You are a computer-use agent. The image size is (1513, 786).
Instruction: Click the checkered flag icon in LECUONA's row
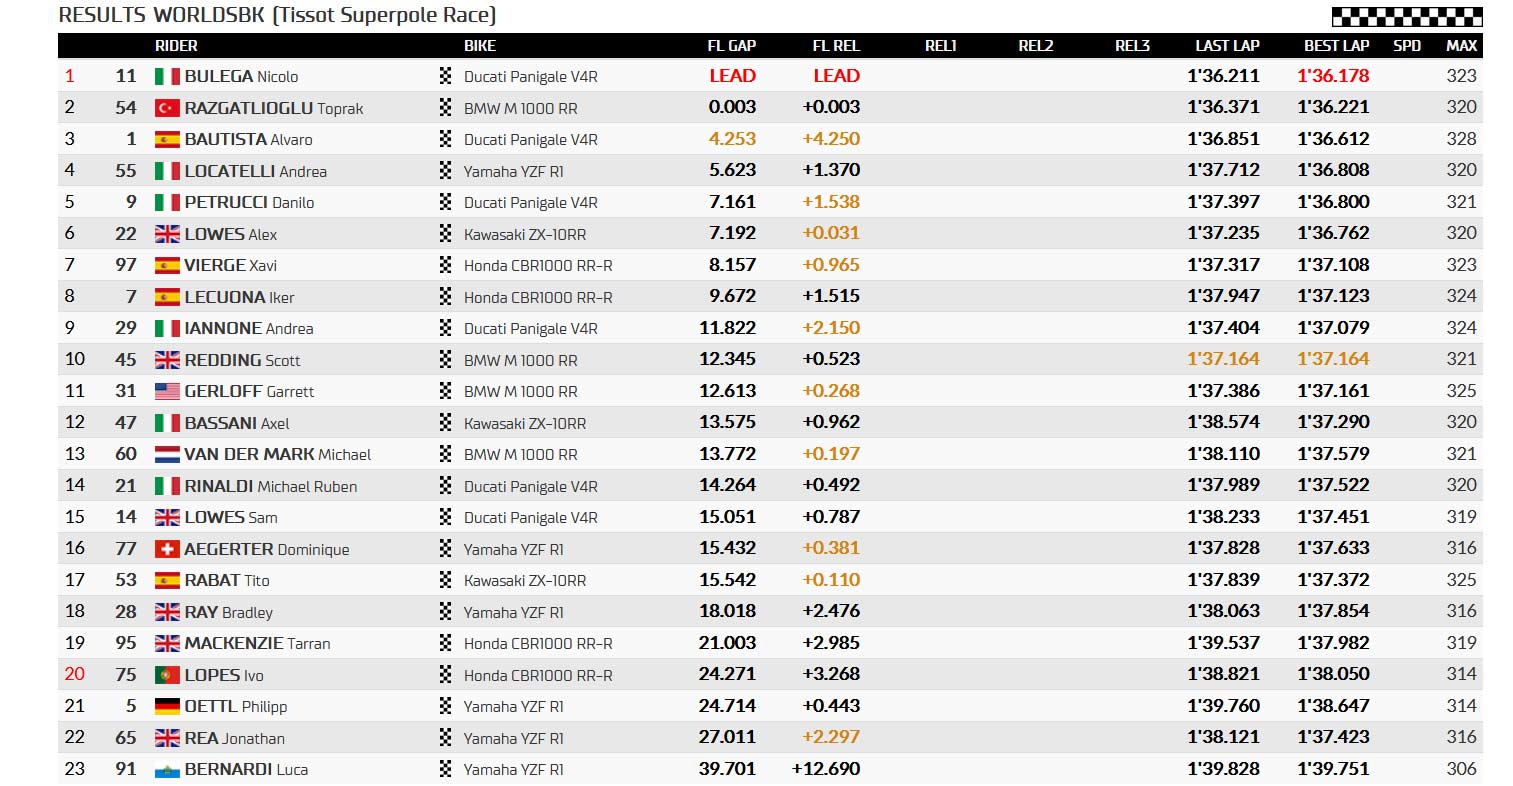tap(446, 297)
